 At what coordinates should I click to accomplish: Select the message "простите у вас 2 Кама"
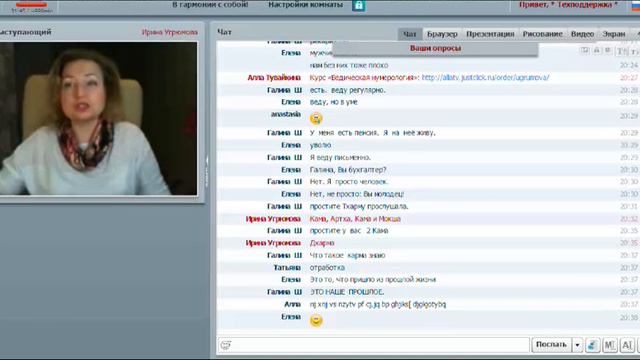point(349,231)
